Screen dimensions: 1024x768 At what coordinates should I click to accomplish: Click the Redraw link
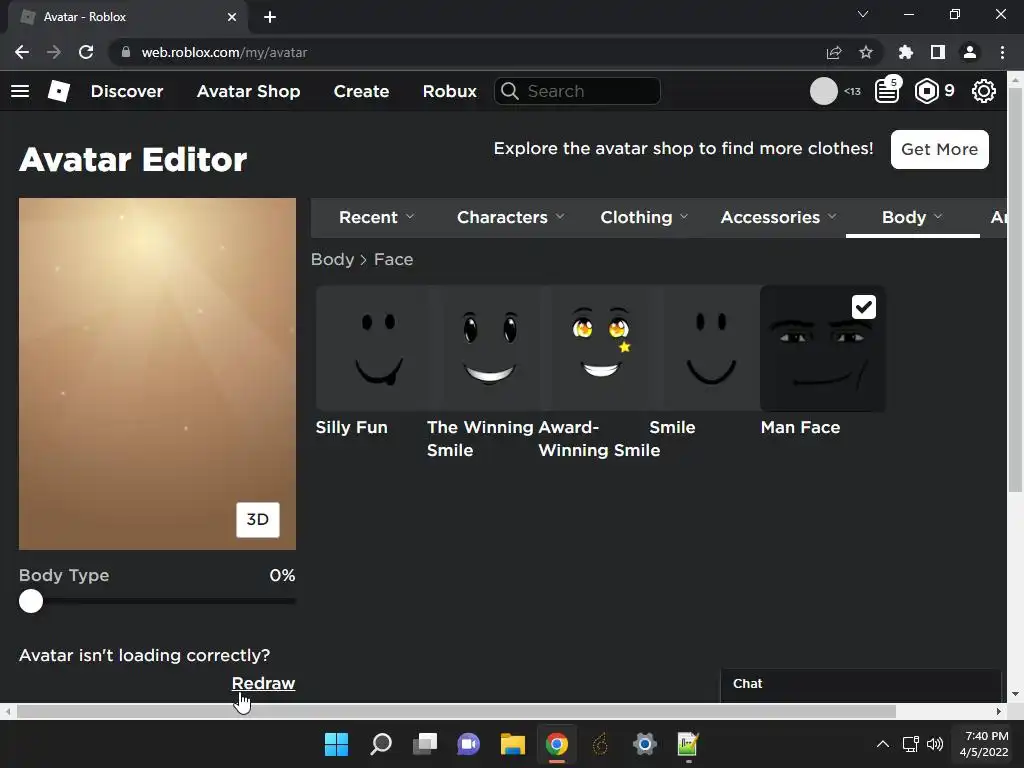263,683
